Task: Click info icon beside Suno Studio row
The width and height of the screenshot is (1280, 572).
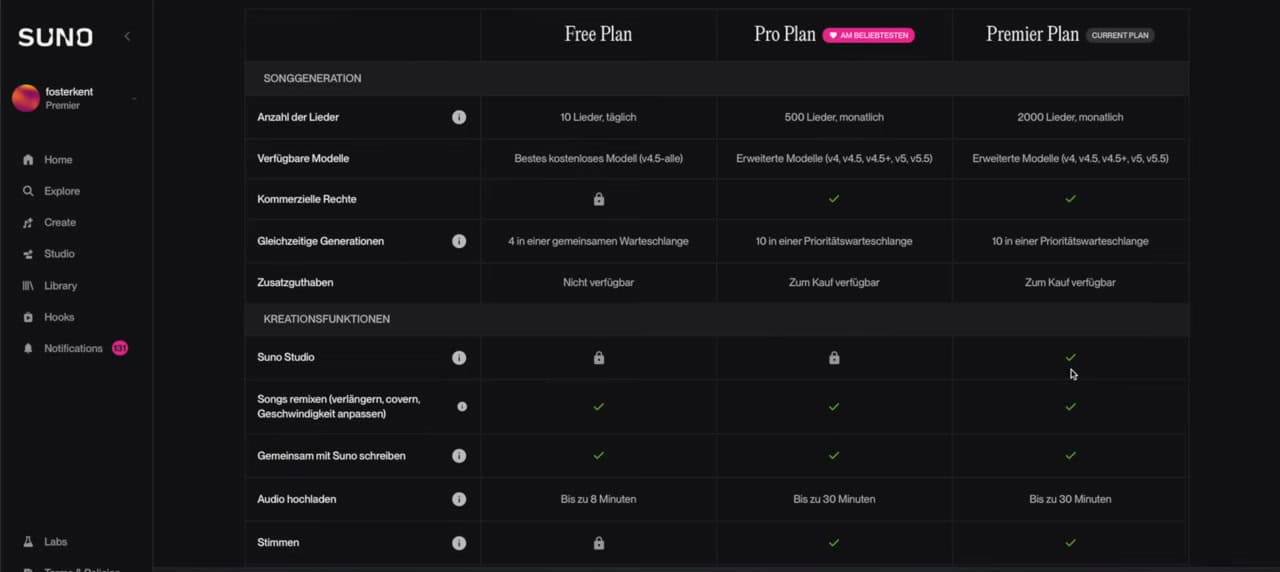Action: (459, 357)
